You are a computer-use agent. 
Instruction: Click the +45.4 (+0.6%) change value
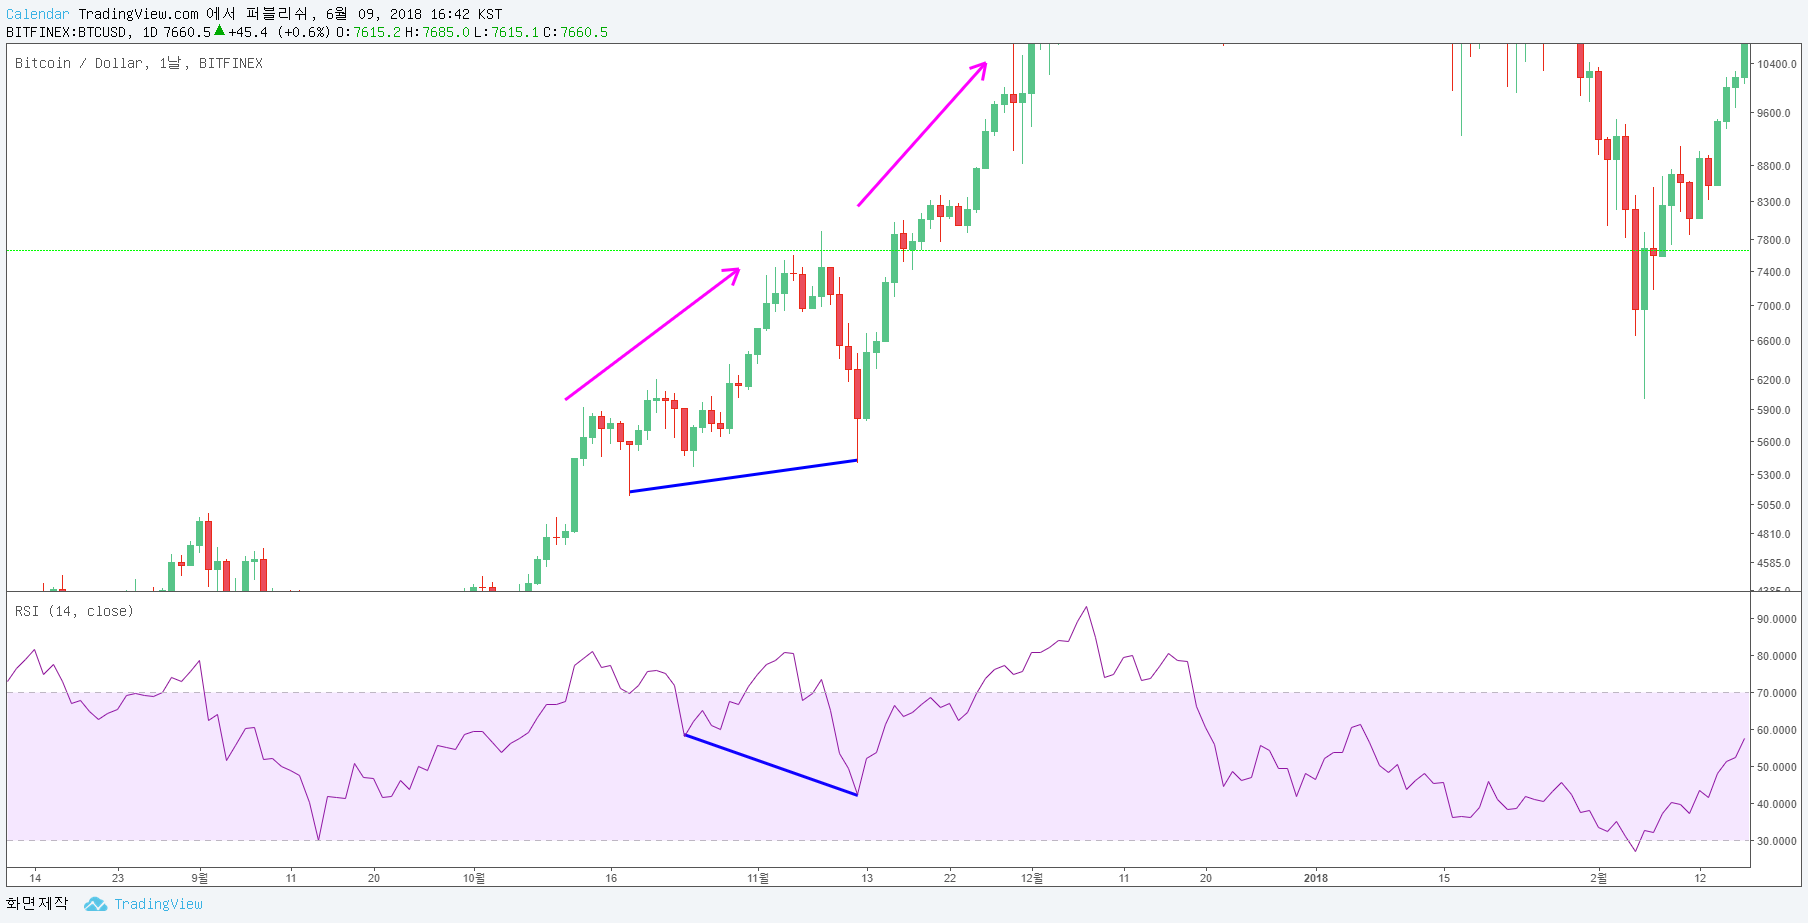point(279,32)
